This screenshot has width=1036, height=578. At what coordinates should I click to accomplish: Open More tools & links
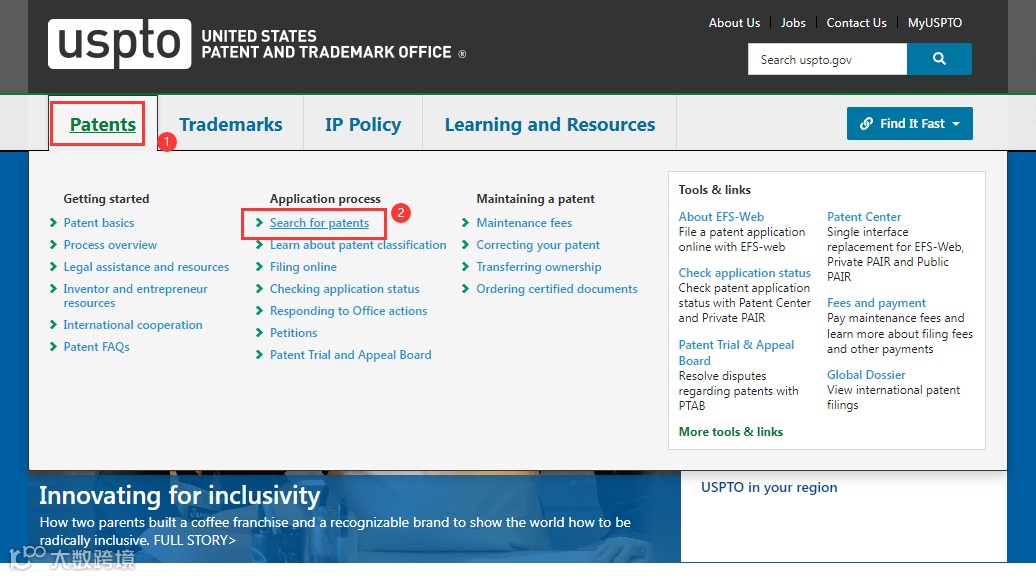pyautogui.click(x=730, y=431)
